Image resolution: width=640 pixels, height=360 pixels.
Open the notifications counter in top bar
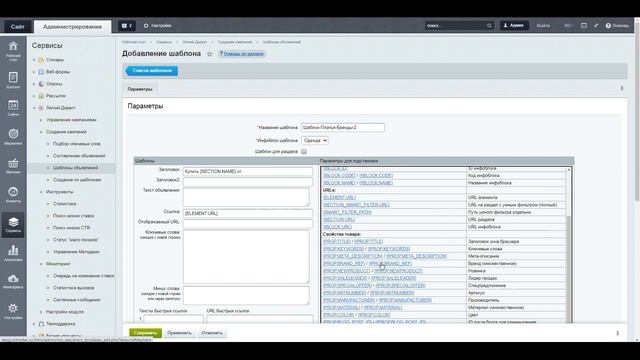(x=127, y=26)
